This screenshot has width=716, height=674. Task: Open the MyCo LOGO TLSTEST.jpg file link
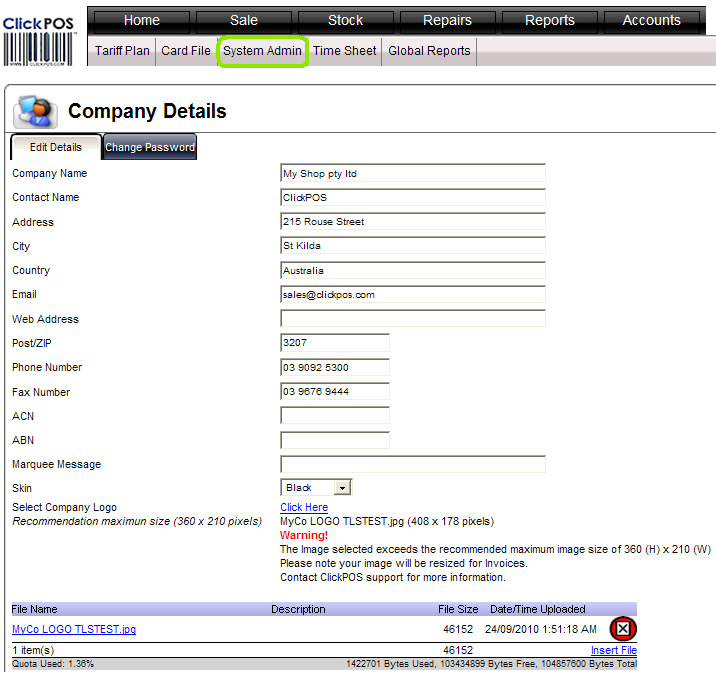tap(74, 629)
